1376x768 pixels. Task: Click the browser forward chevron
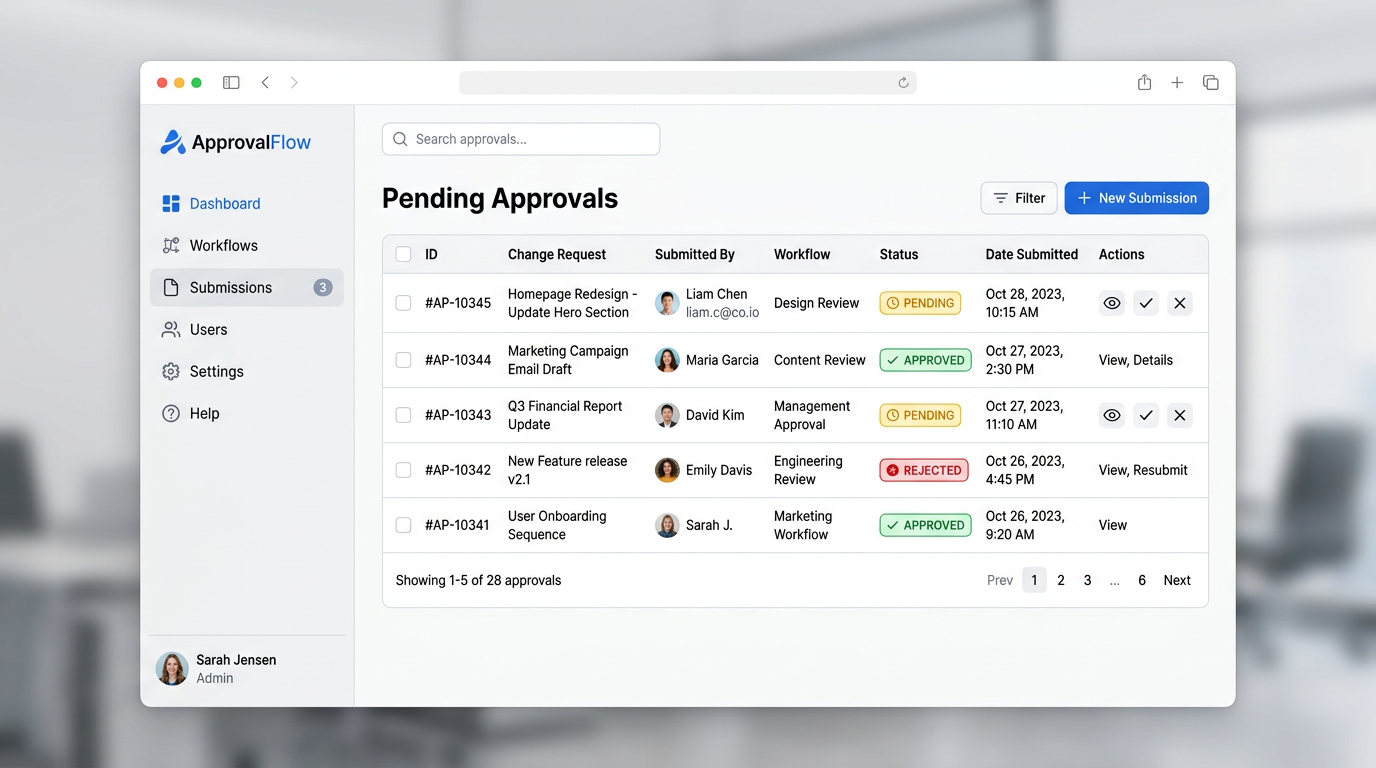pos(294,82)
